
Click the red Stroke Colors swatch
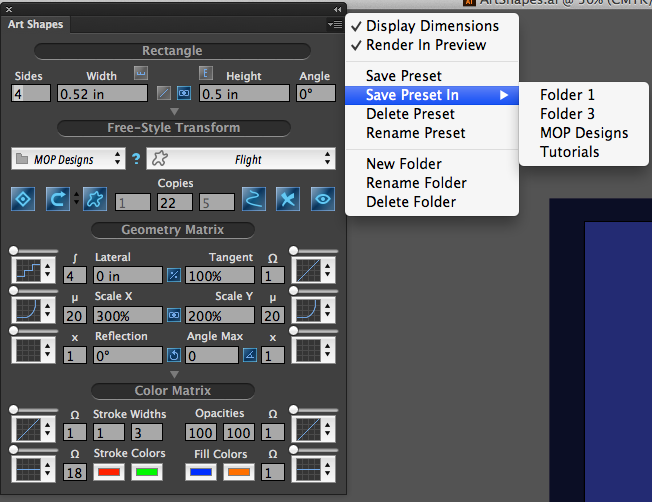pyautogui.click(x=109, y=472)
